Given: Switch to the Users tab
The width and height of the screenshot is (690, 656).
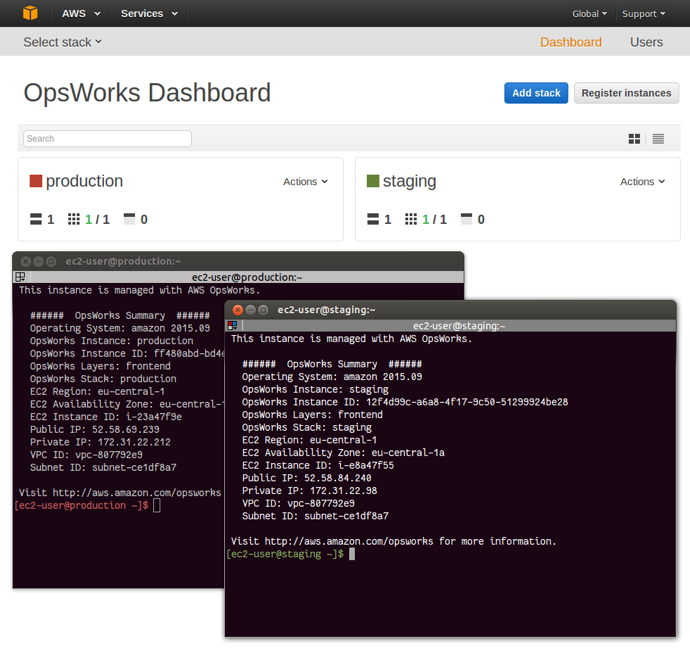Looking at the screenshot, I should 646,42.
